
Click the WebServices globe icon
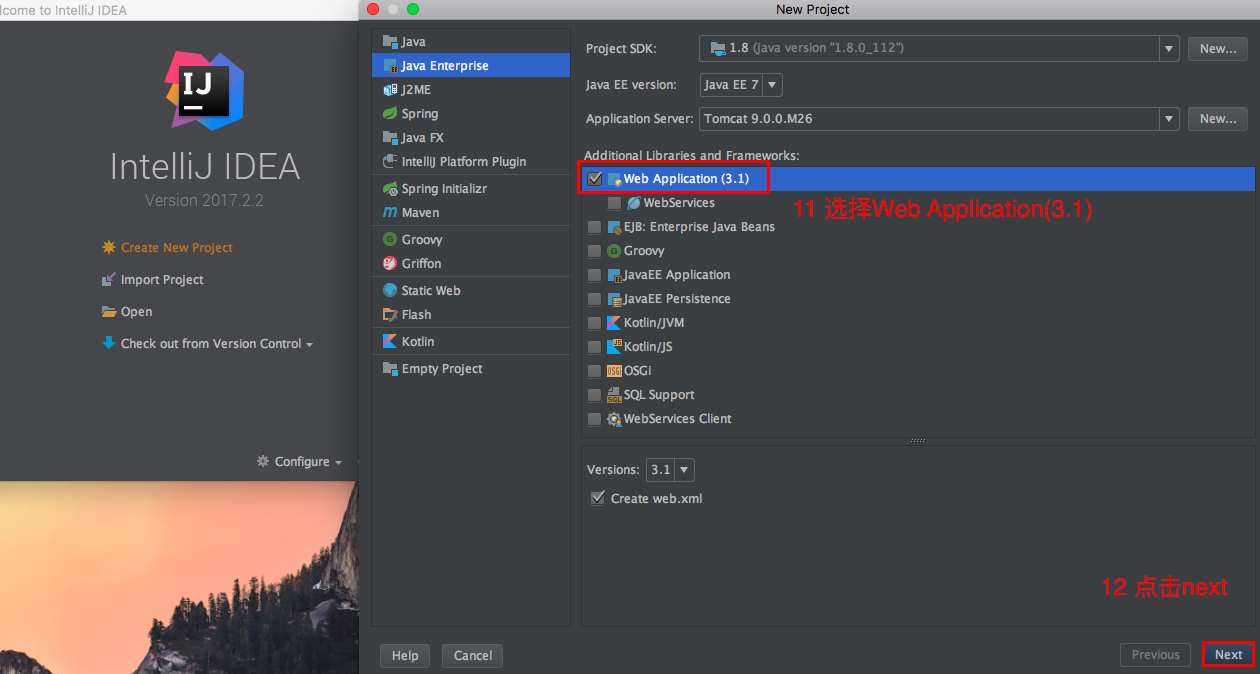(x=634, y=203)
